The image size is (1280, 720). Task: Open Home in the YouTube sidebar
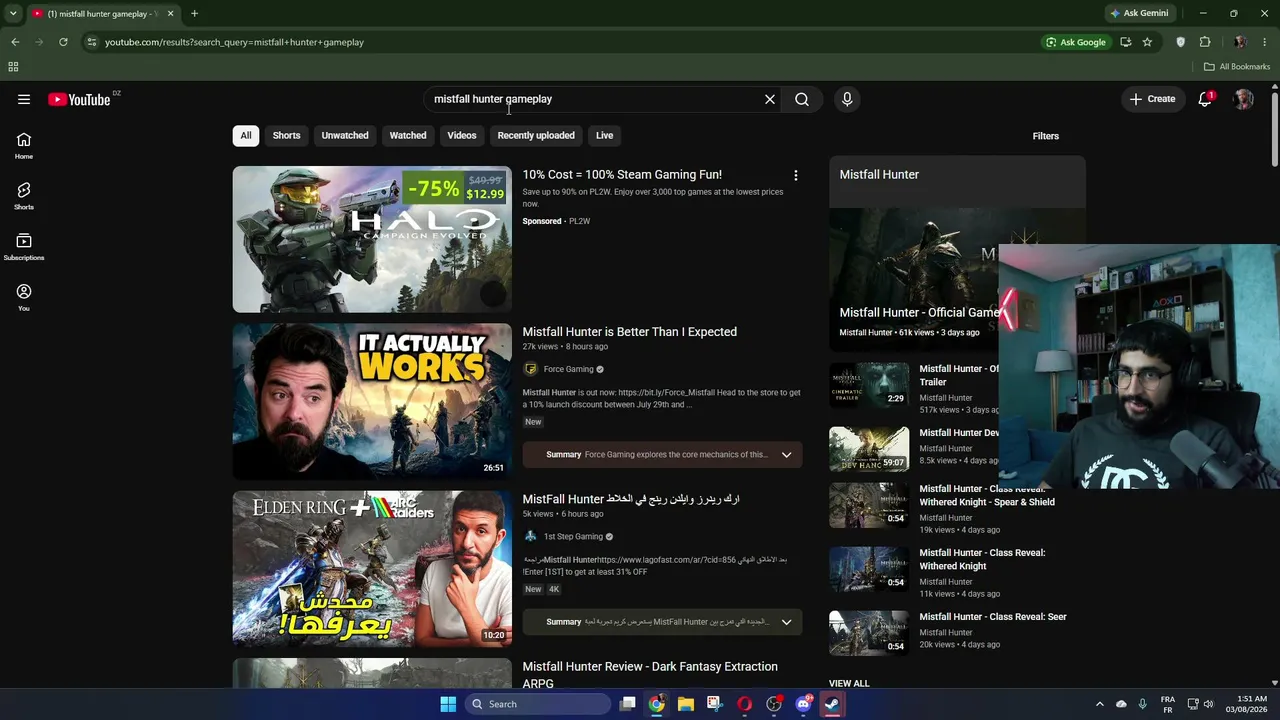pyautogui.click(x=24, y=146)
